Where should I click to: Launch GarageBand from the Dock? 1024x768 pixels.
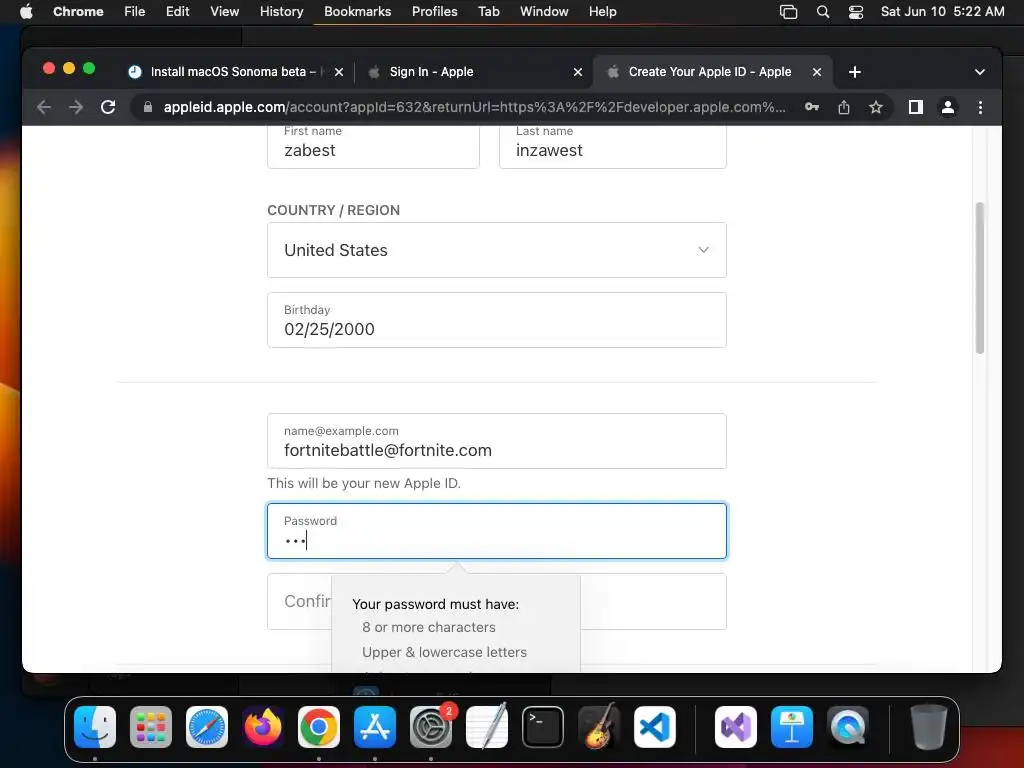[x=599, y=726]
